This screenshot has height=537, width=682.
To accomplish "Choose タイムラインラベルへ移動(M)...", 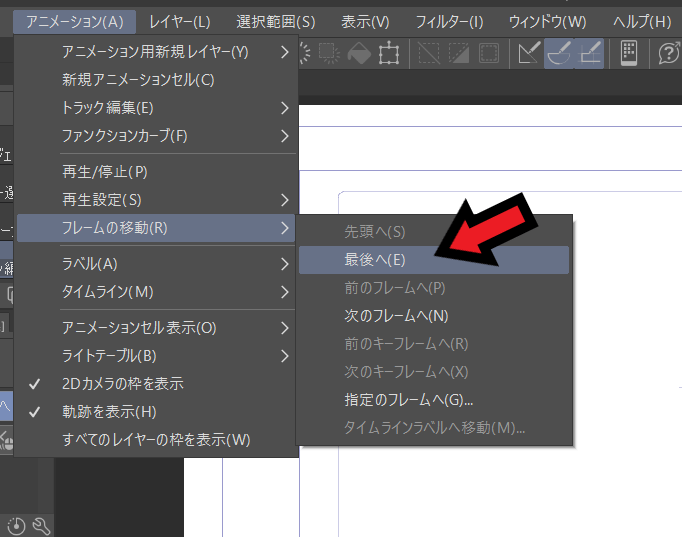I will [434, 428].
